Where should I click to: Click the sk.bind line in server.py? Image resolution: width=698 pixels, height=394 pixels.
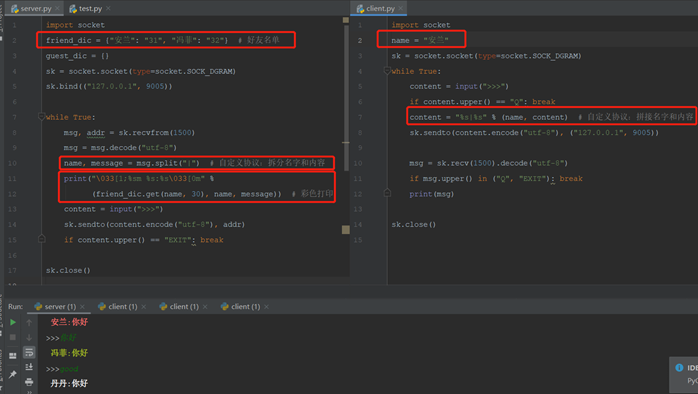(x=109, y=86)
